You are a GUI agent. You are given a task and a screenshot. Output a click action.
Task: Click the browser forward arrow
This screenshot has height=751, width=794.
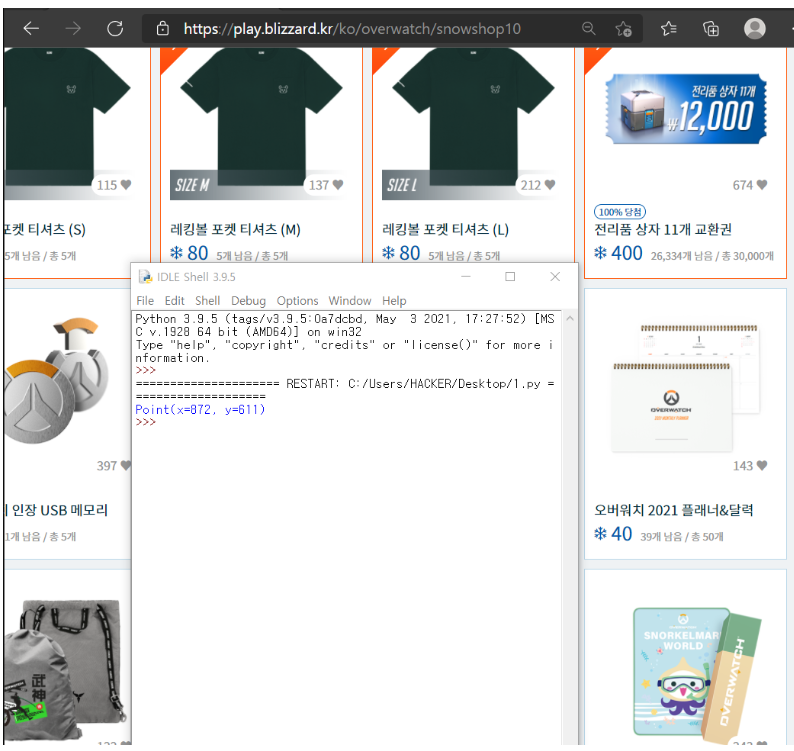(x=73, y=28)
